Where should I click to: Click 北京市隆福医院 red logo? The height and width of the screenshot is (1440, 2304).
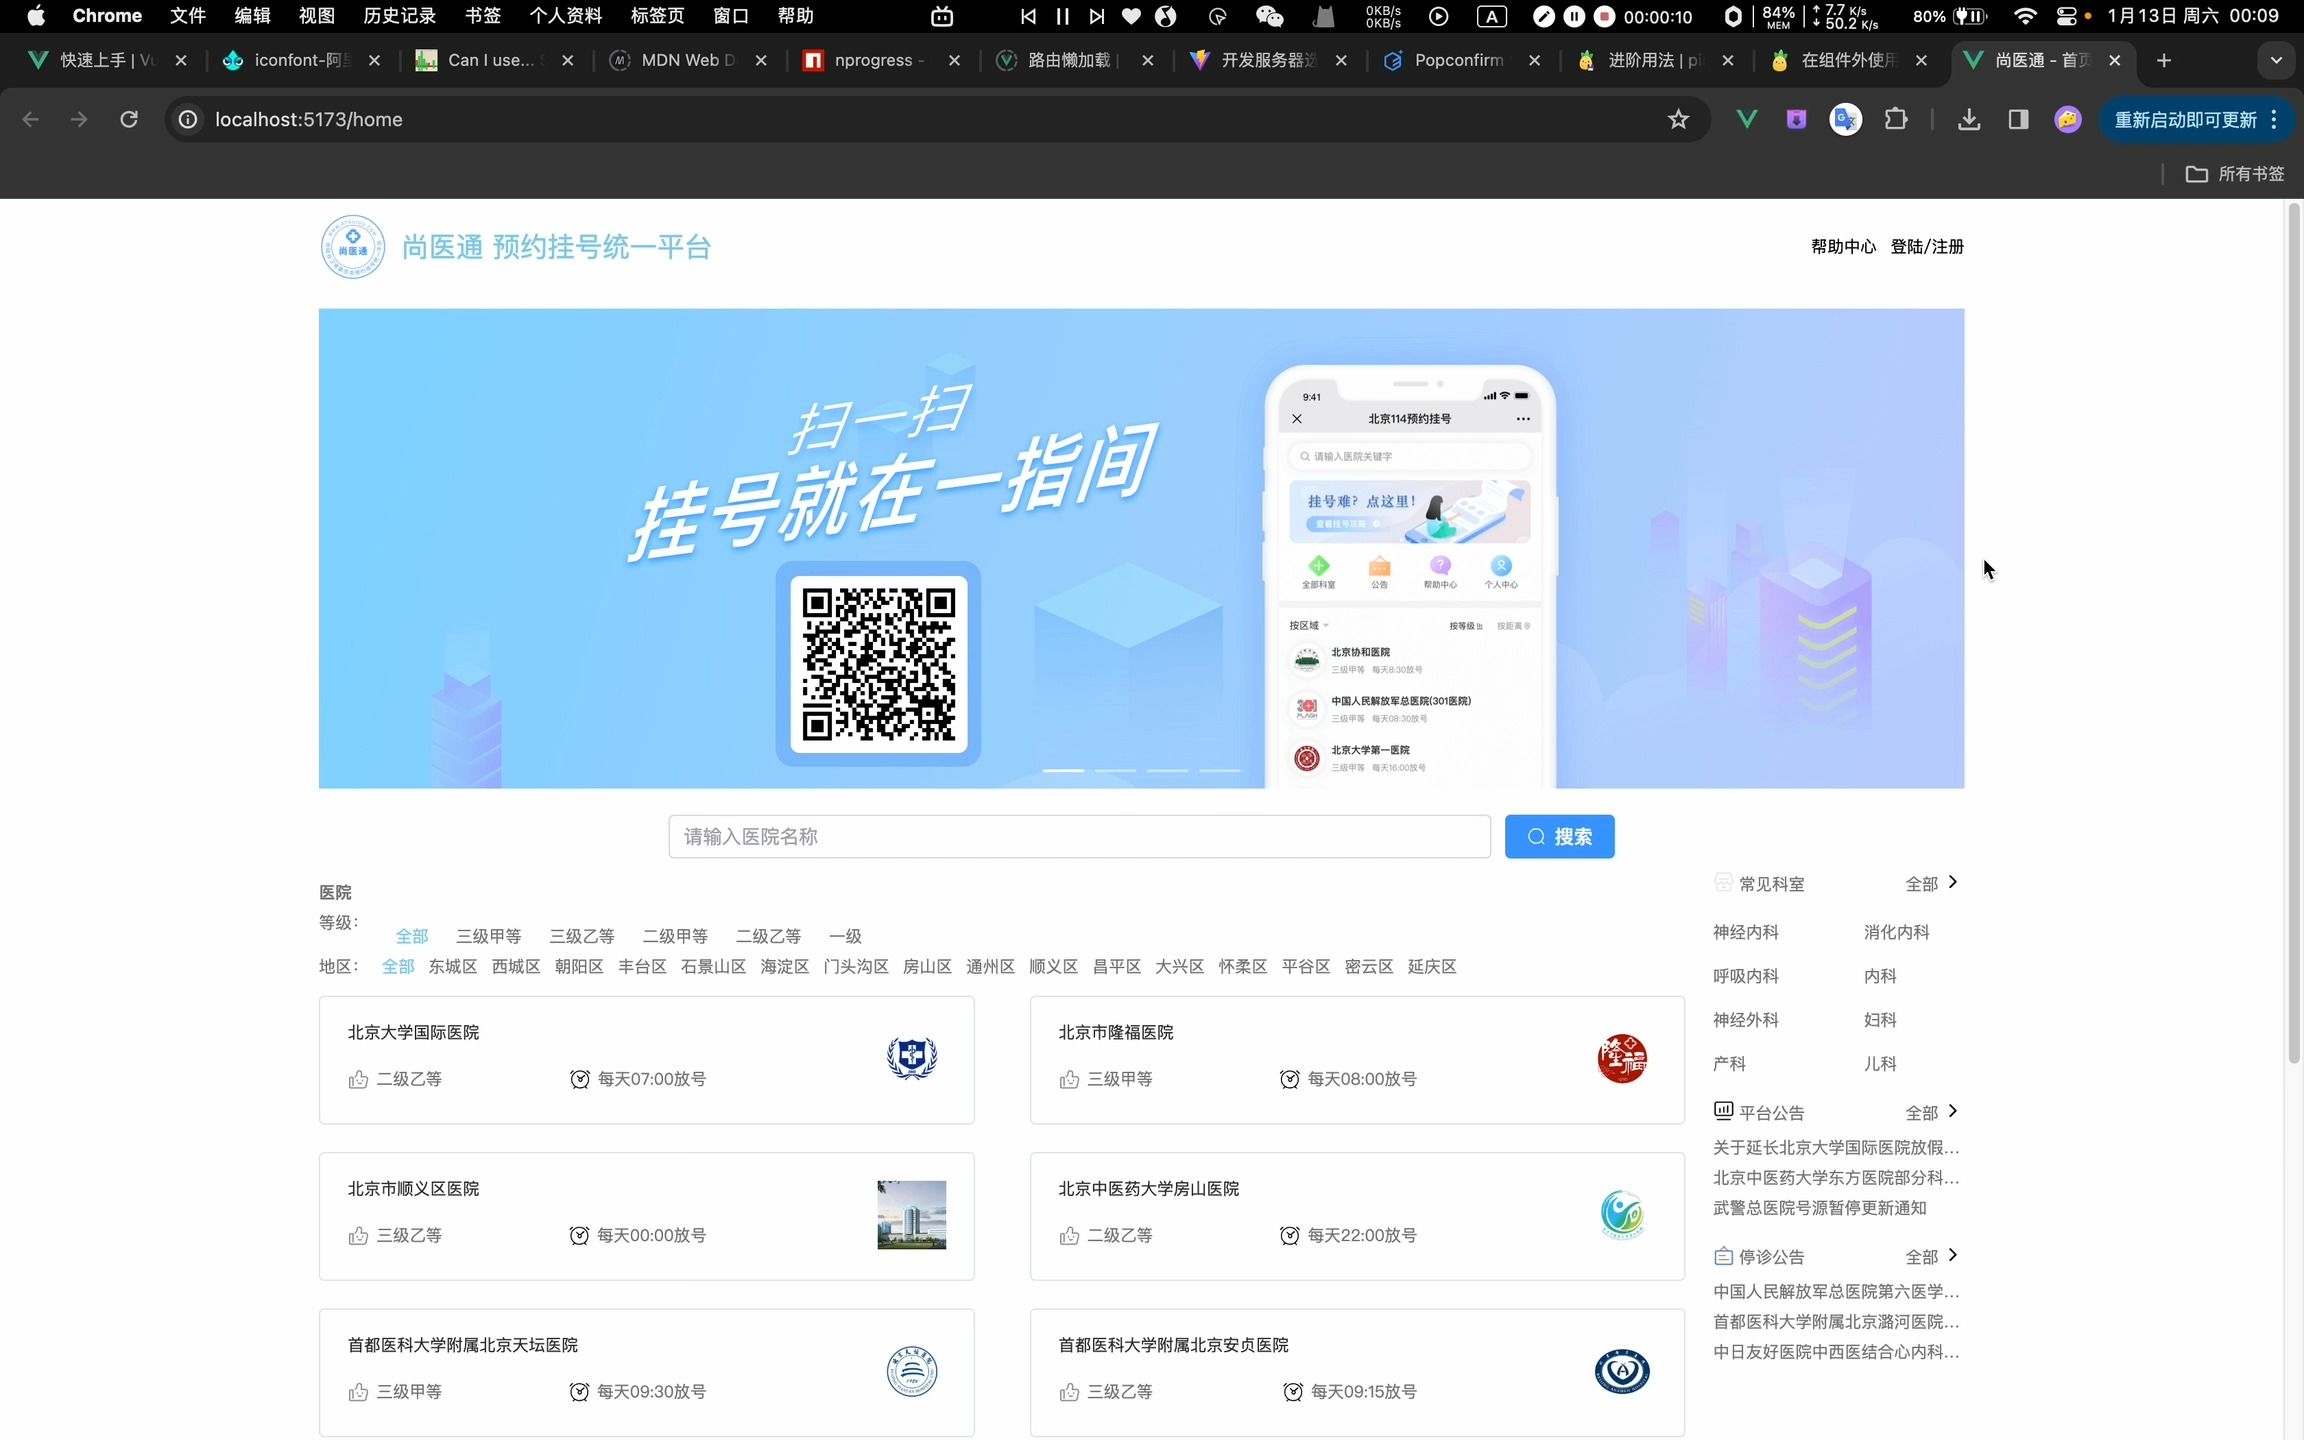1622,1058
